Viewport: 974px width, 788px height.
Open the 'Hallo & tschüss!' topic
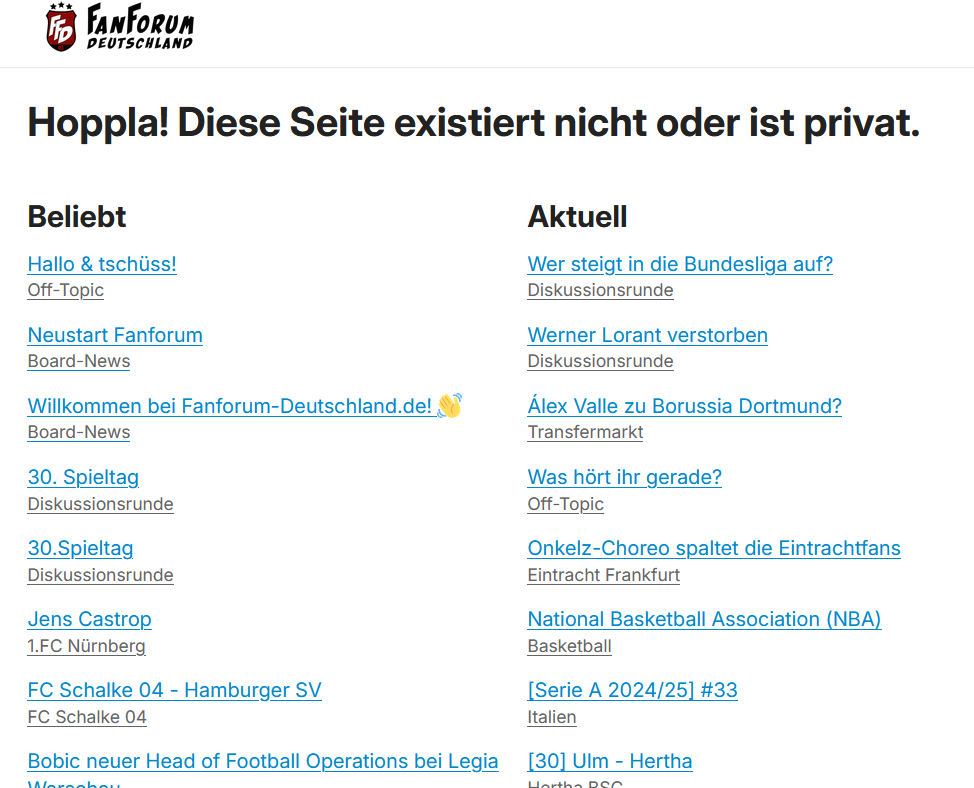(x=102, y=264)
